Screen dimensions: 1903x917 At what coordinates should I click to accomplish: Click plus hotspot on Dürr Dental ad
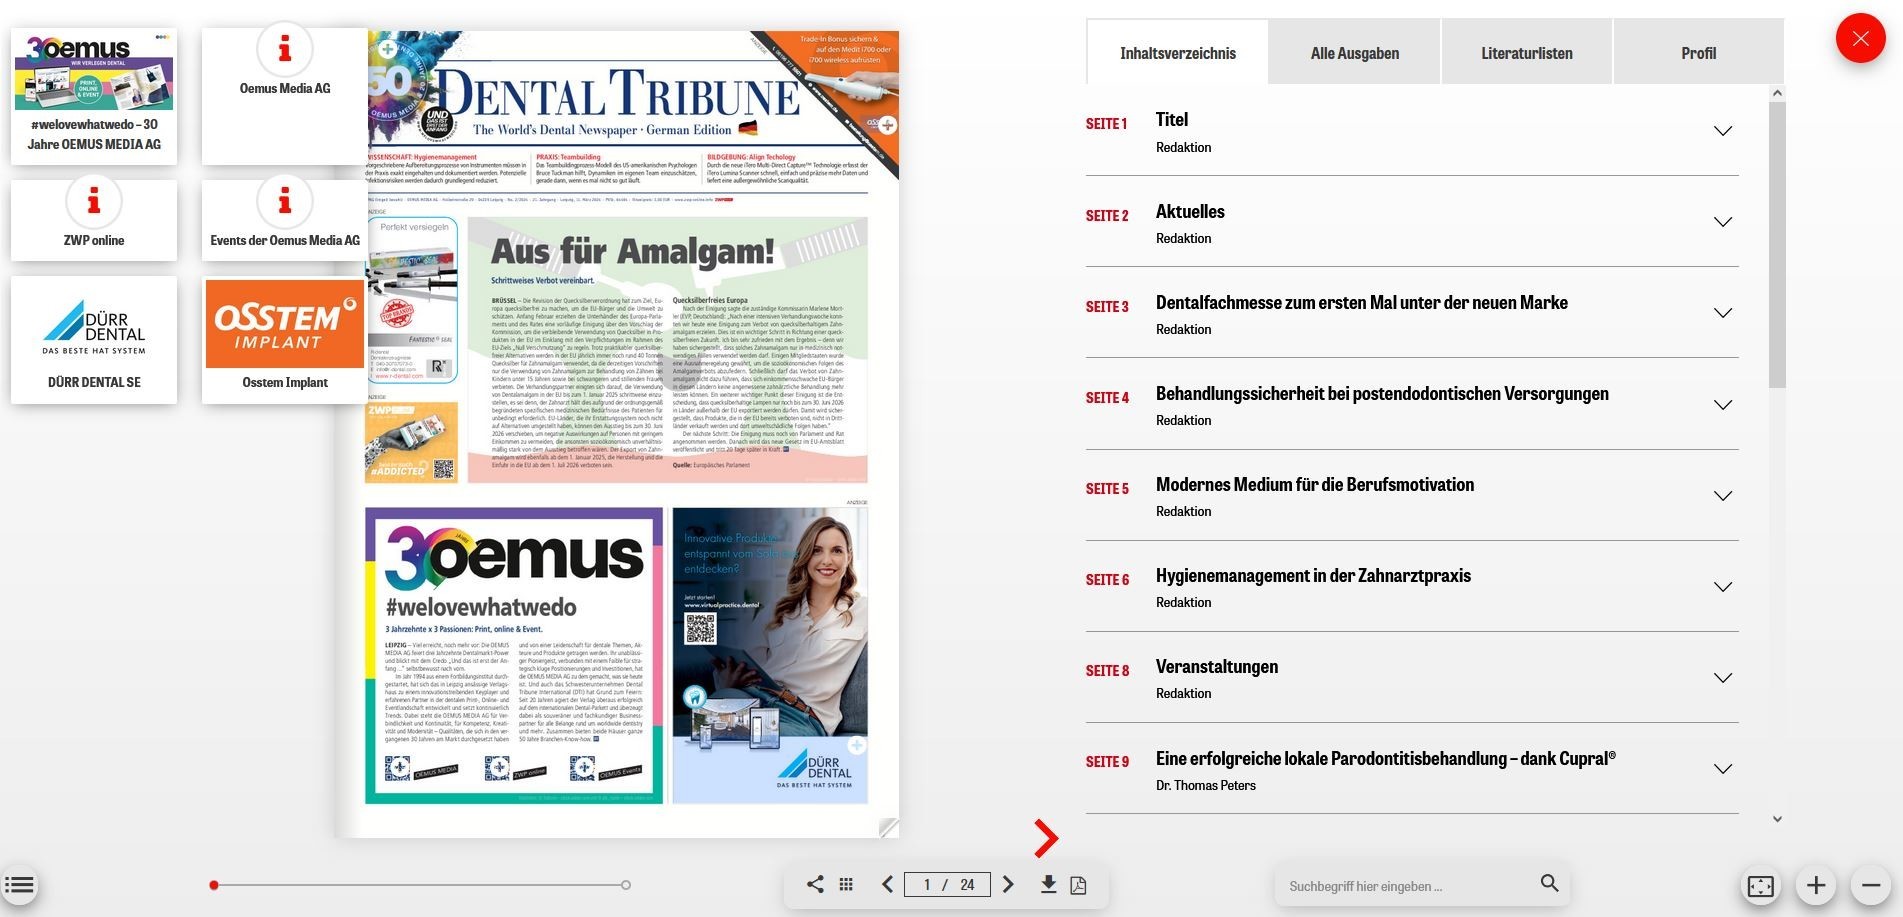tap(856, 746)
